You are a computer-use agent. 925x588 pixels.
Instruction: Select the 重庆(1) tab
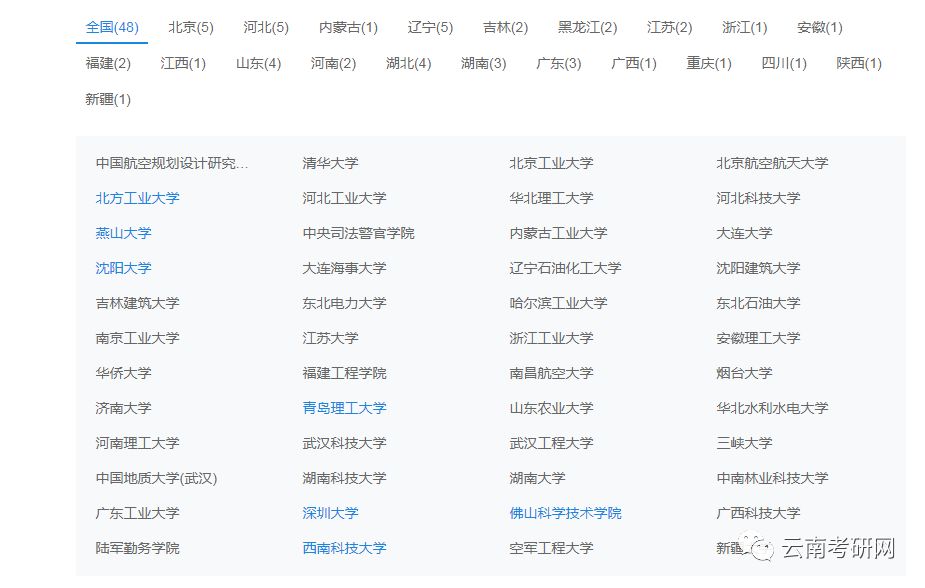pyautogui.click(x=708, y=63)
